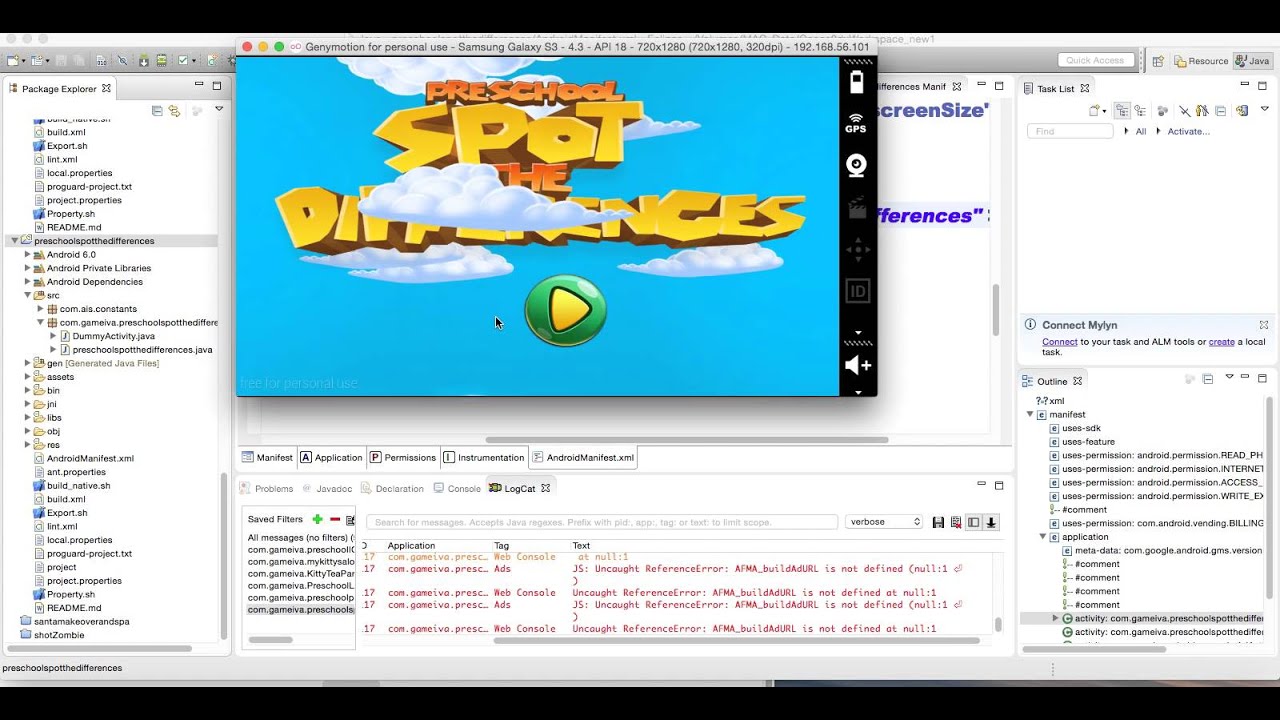The image size is (1280, 720).
Task: Clear the LogCat log
Action: coord(956,522)
